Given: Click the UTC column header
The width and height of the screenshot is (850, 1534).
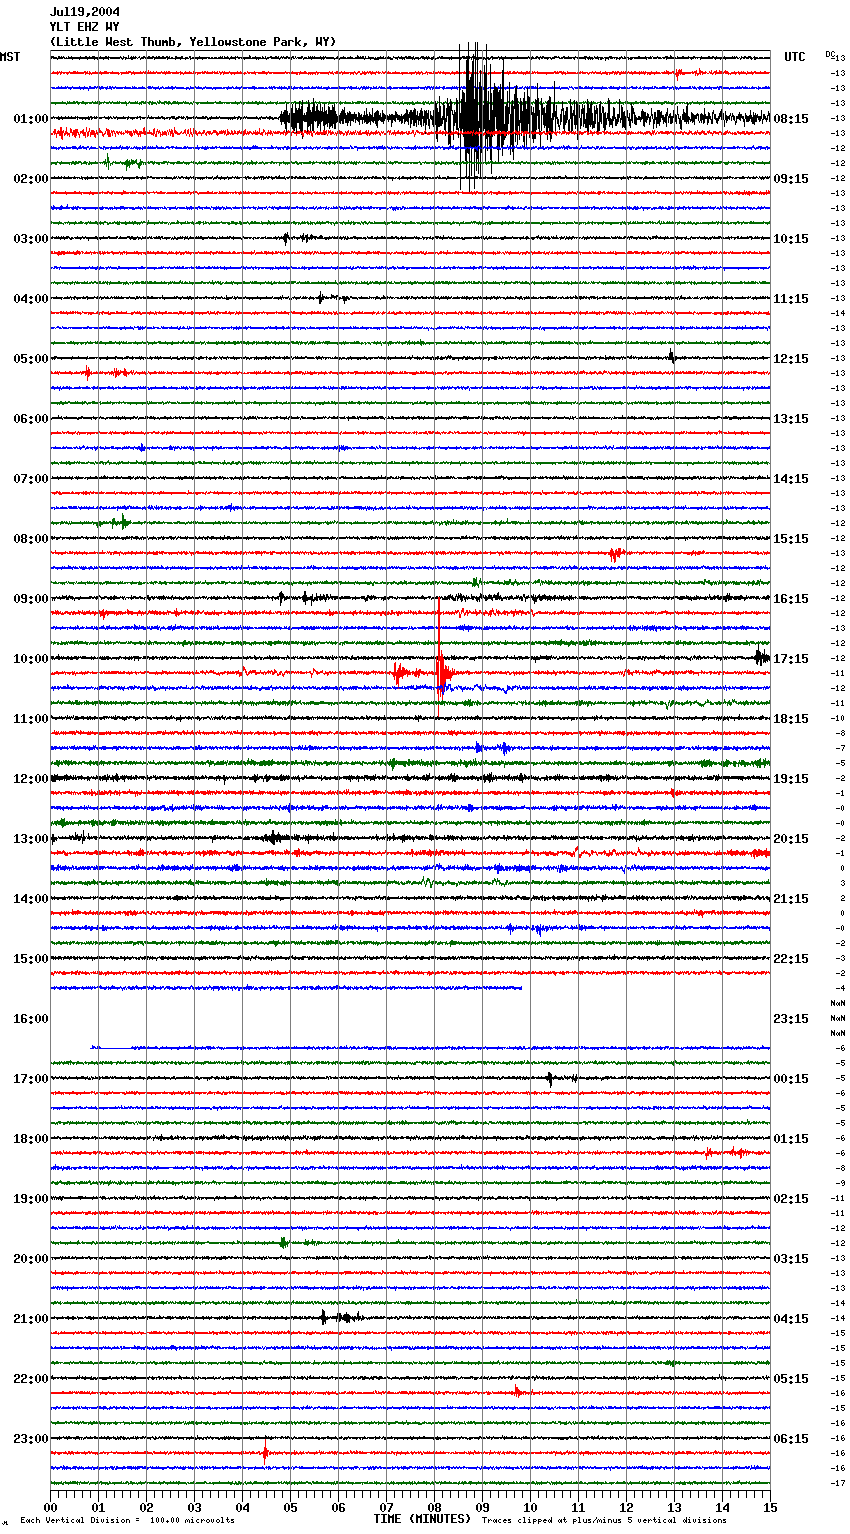Looking at the screenshot, I should point(795,57).
